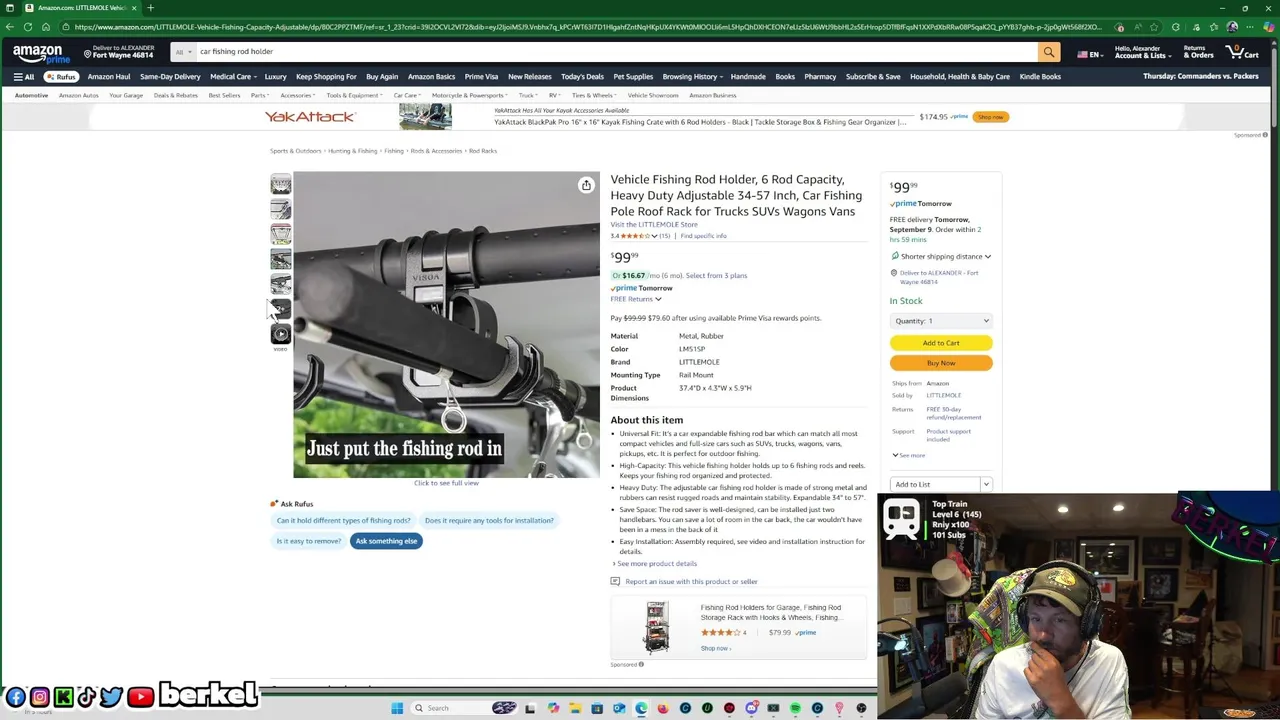Click the share icon on product image

click(586, 185)
